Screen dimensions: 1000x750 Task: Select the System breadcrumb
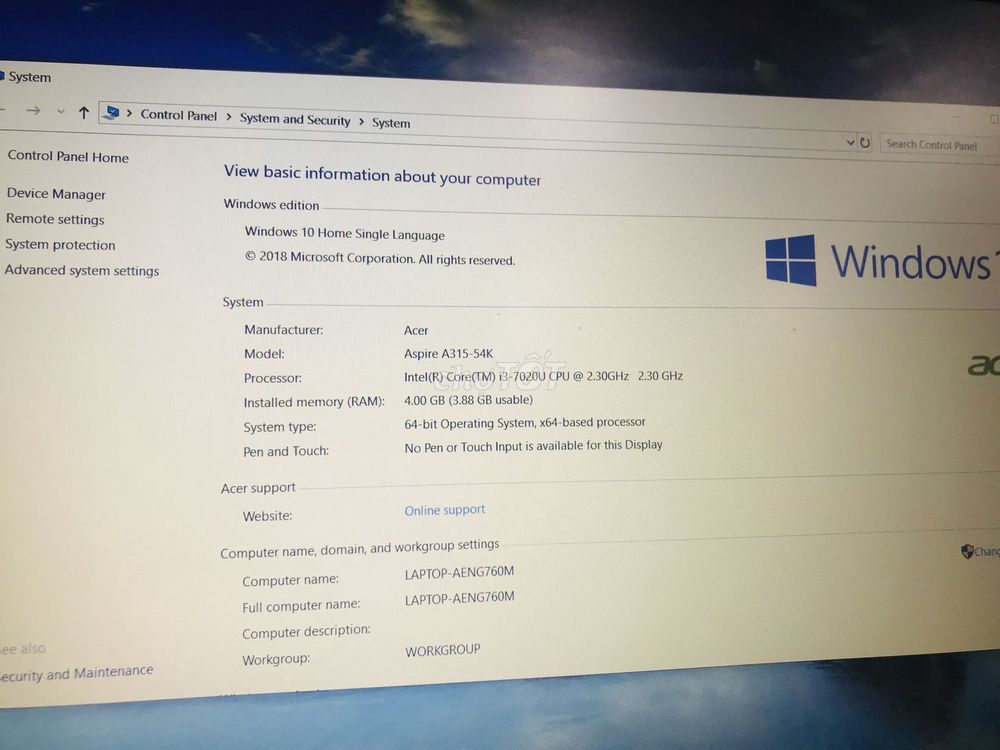[391, 122]
